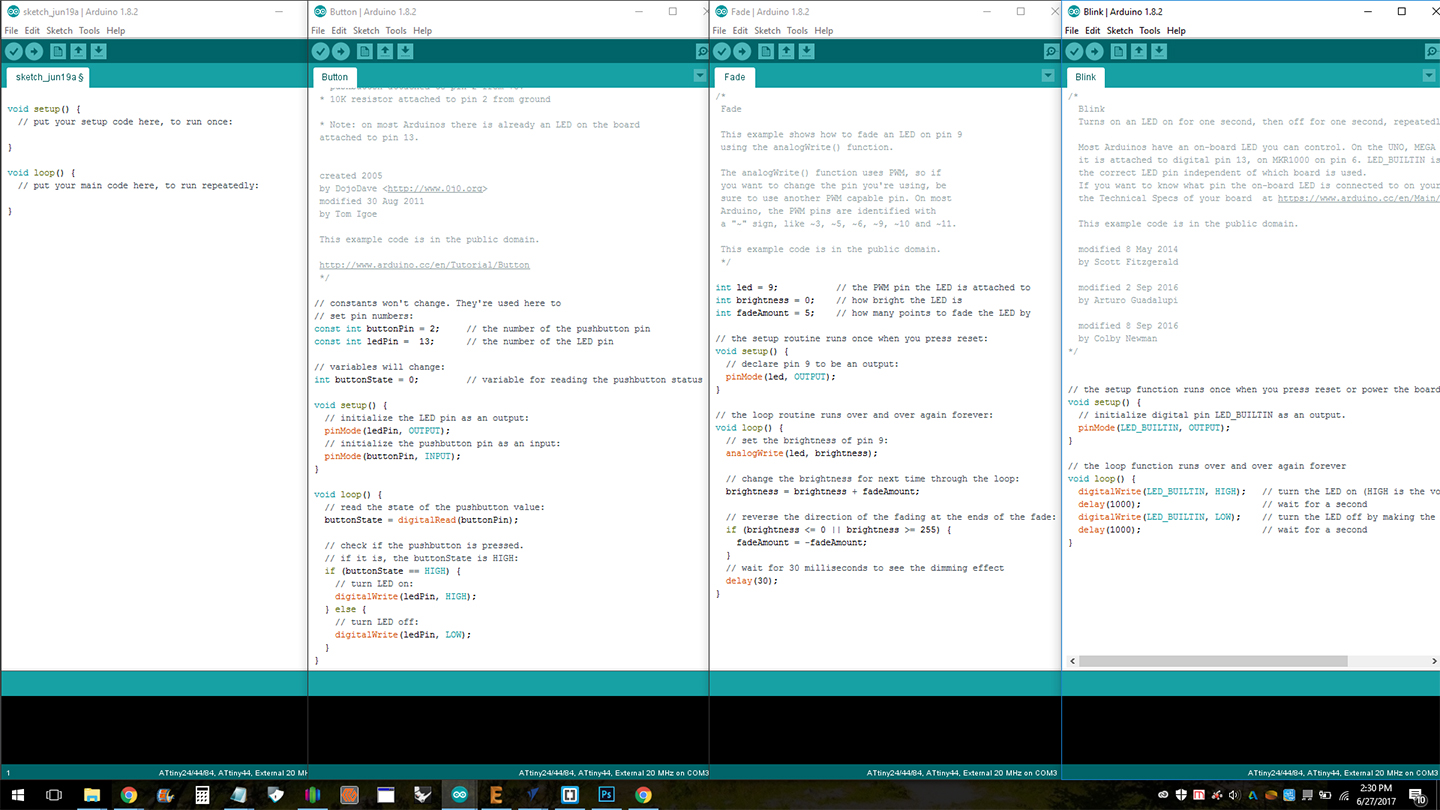
Task: Open Sketch menu in the Blink window
Action: (x=1120, y=31)
